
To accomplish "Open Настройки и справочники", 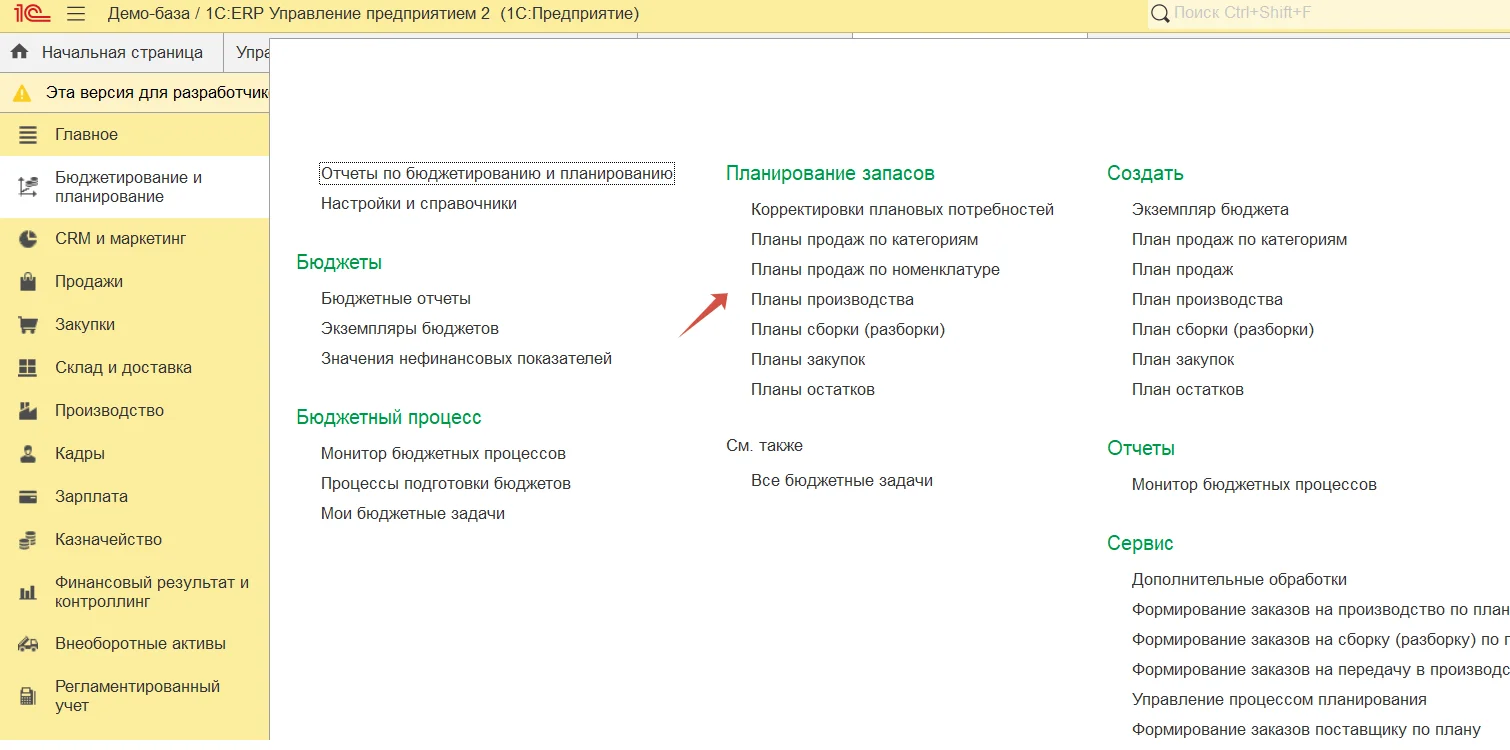I will [419, 204].
